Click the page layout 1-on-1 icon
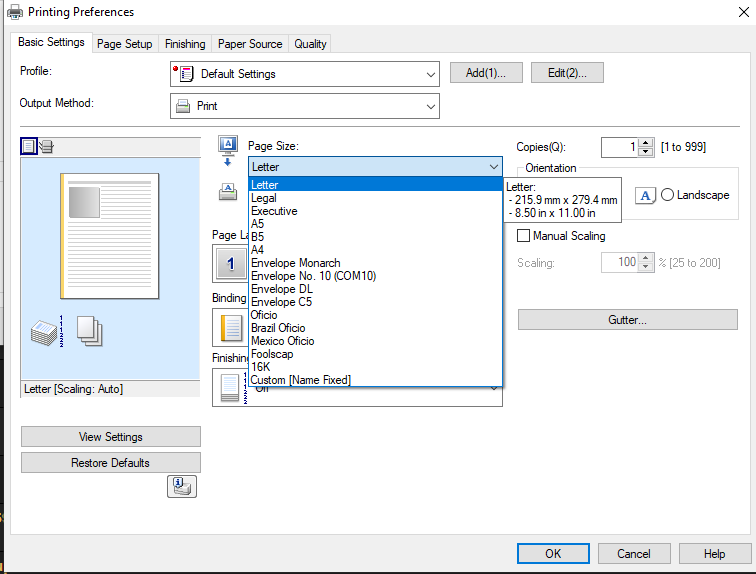 click(x=230, y=263)
